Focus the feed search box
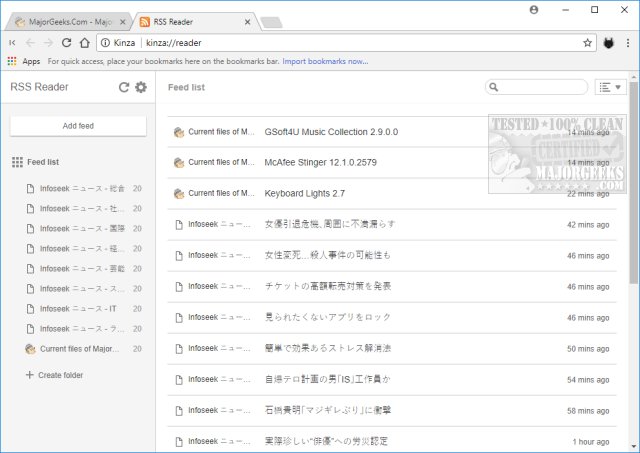The height and width of the screenshot is (453, 640). pyautogui.click(x=540, y=88)
